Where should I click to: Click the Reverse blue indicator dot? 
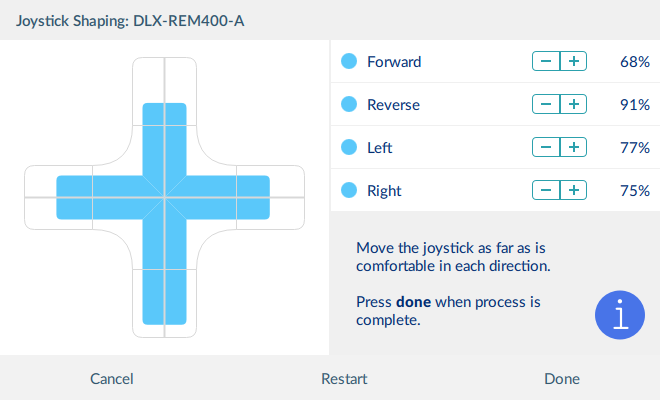click(349, 104)
